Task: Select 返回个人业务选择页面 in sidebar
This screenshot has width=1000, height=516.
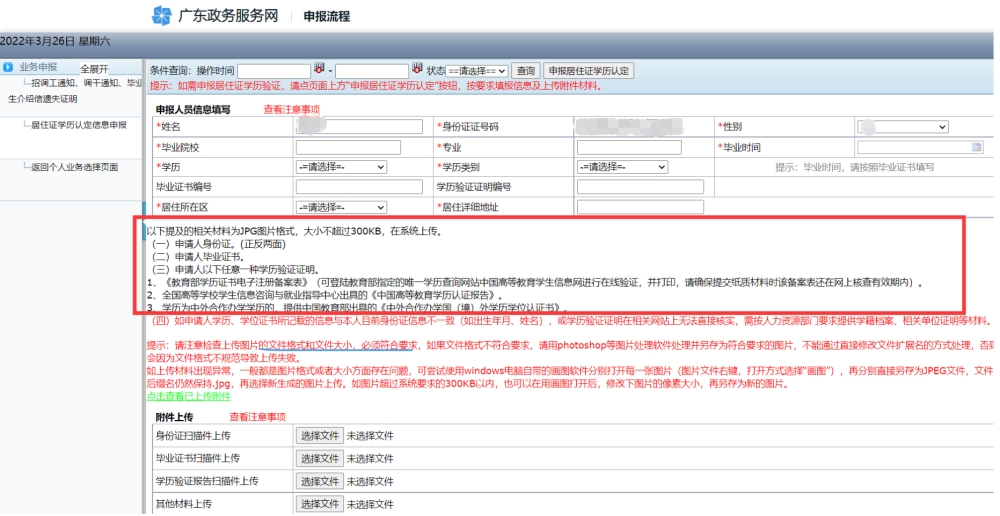Action: (x=75, y=167)
